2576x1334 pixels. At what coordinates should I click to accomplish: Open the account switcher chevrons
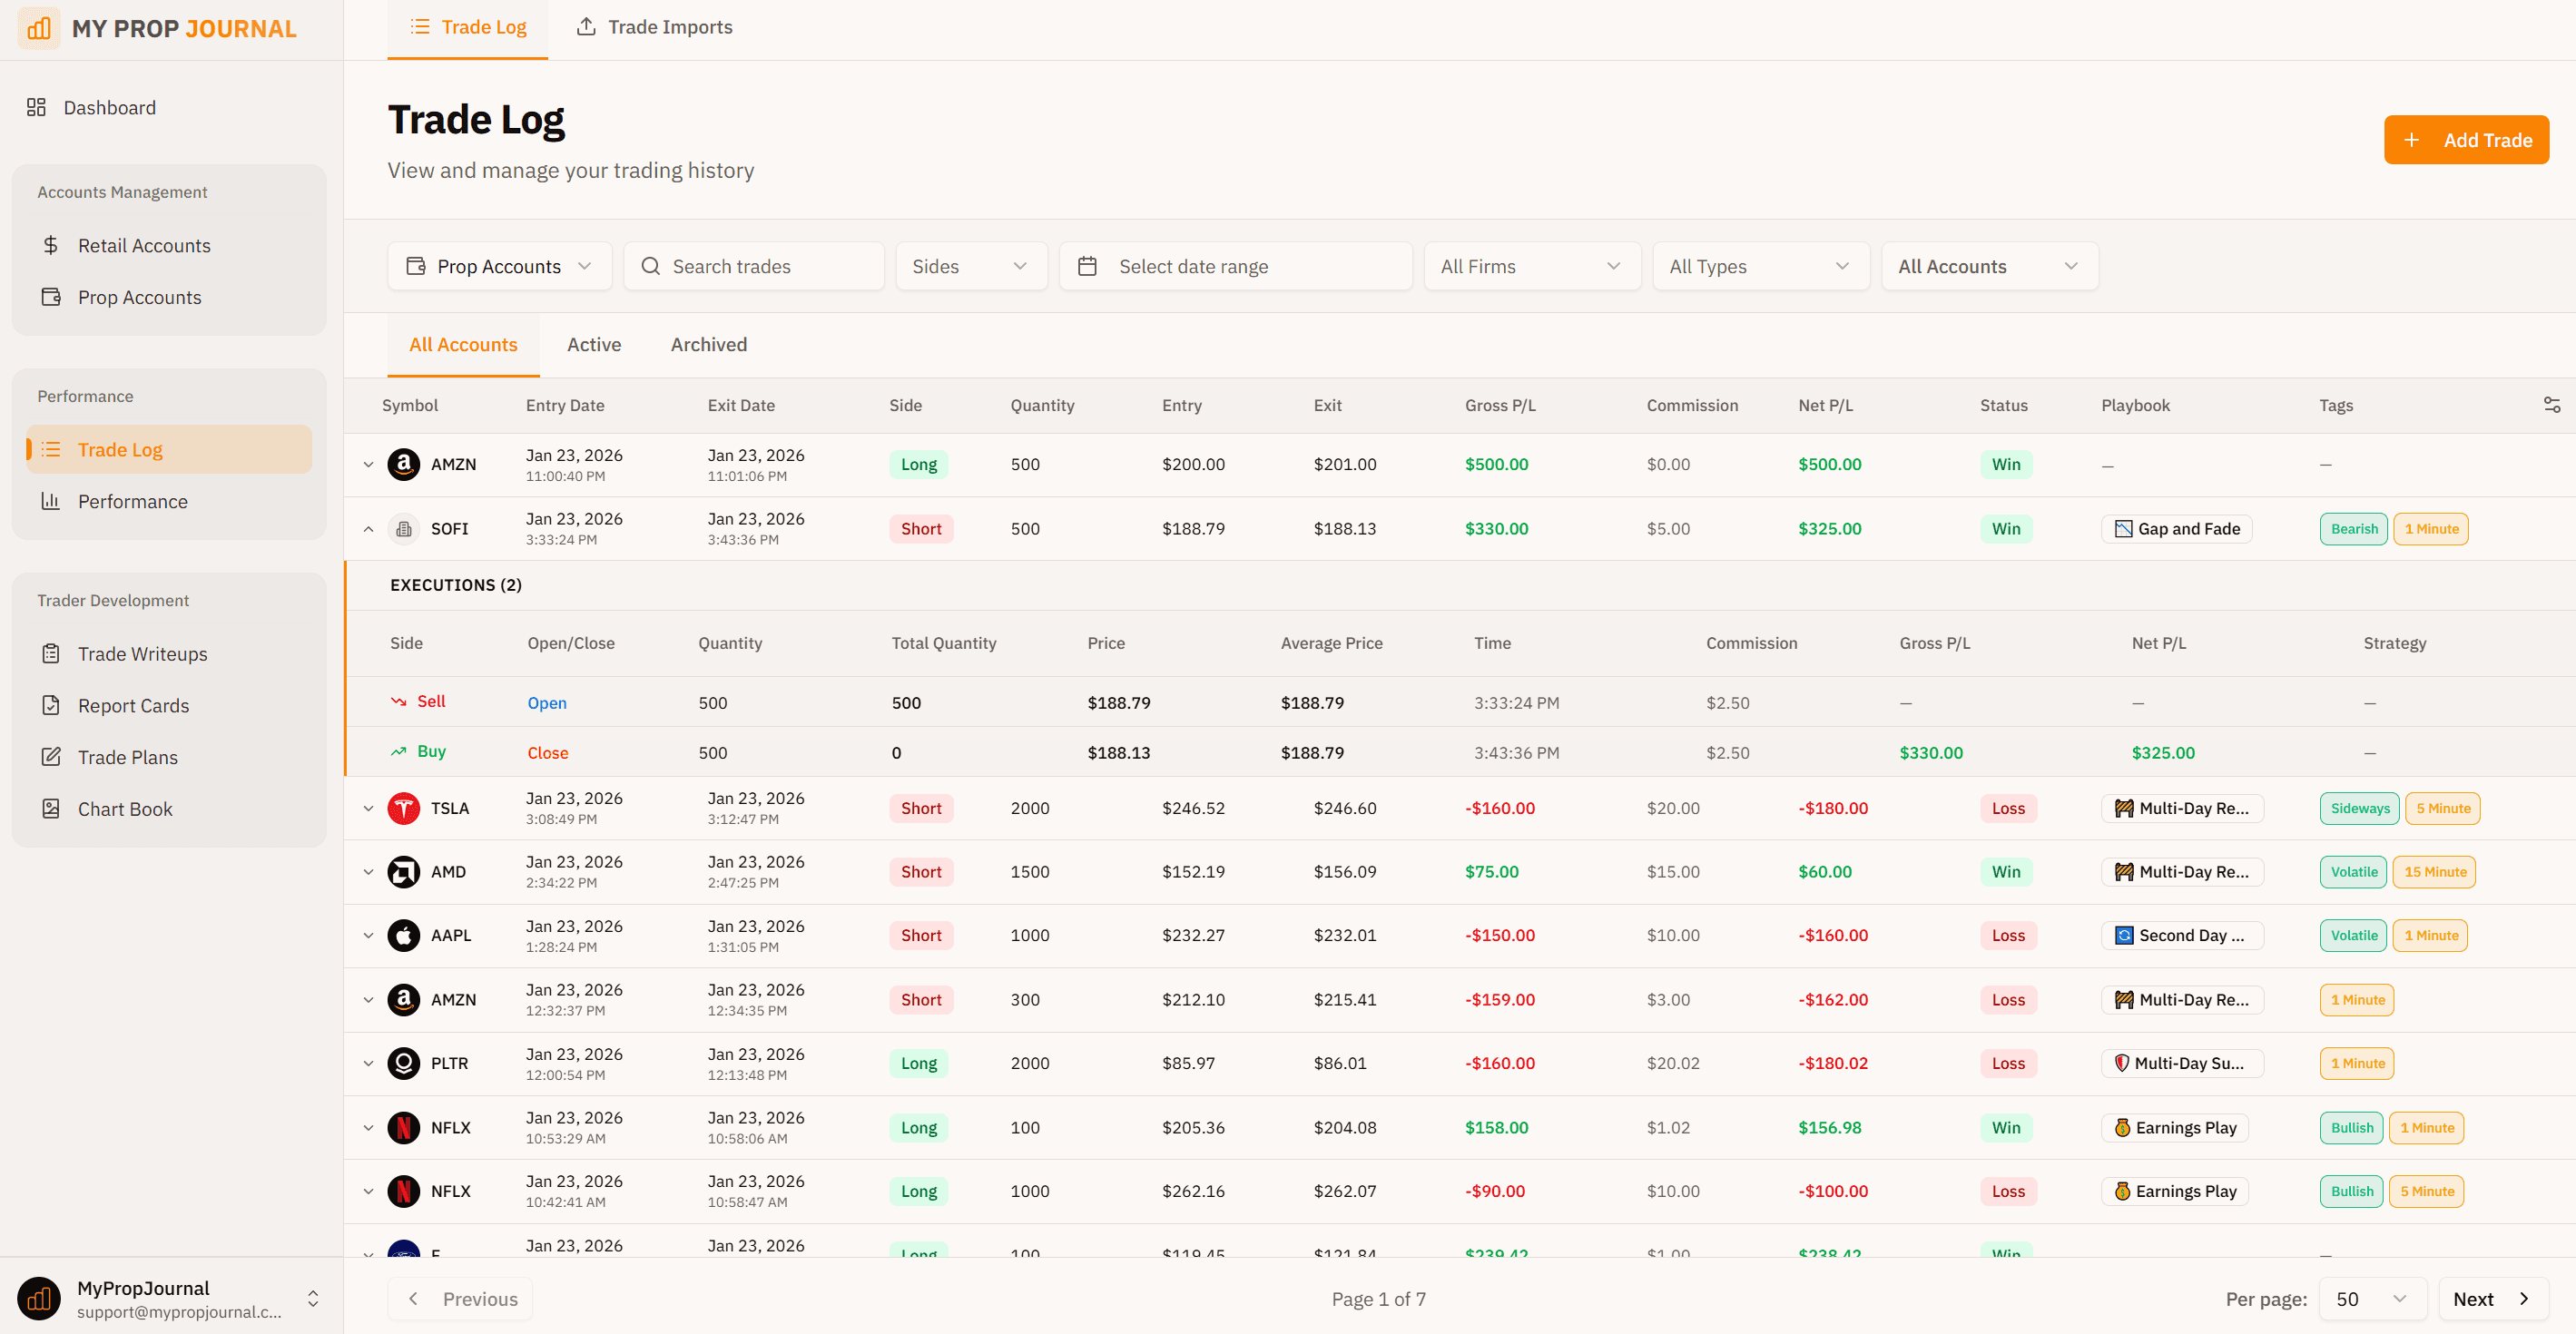coord(313,1298)
